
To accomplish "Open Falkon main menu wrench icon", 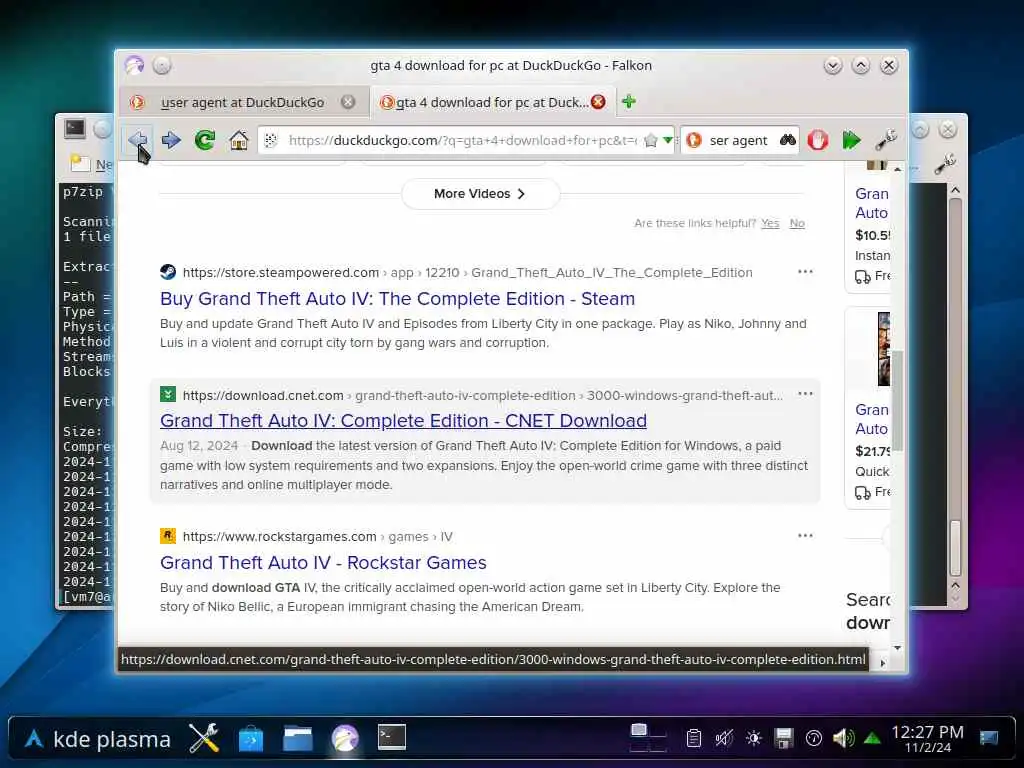I will coord(886,140).
